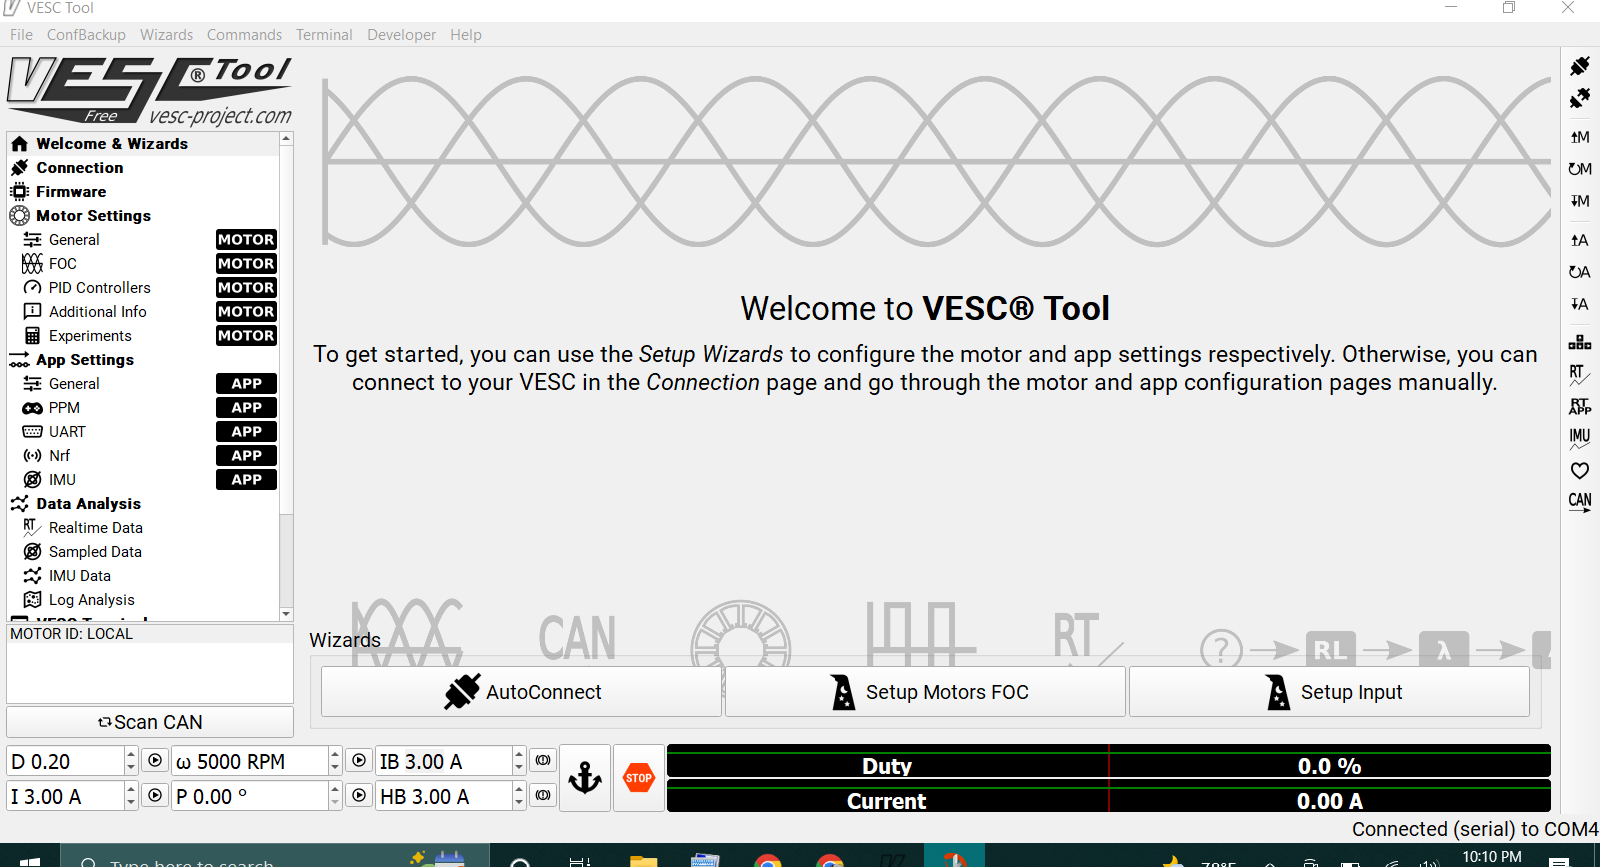1600x867 pixels.
Task: Run duty cycle with play button beside D 0.20
Action: click(155, 761)
